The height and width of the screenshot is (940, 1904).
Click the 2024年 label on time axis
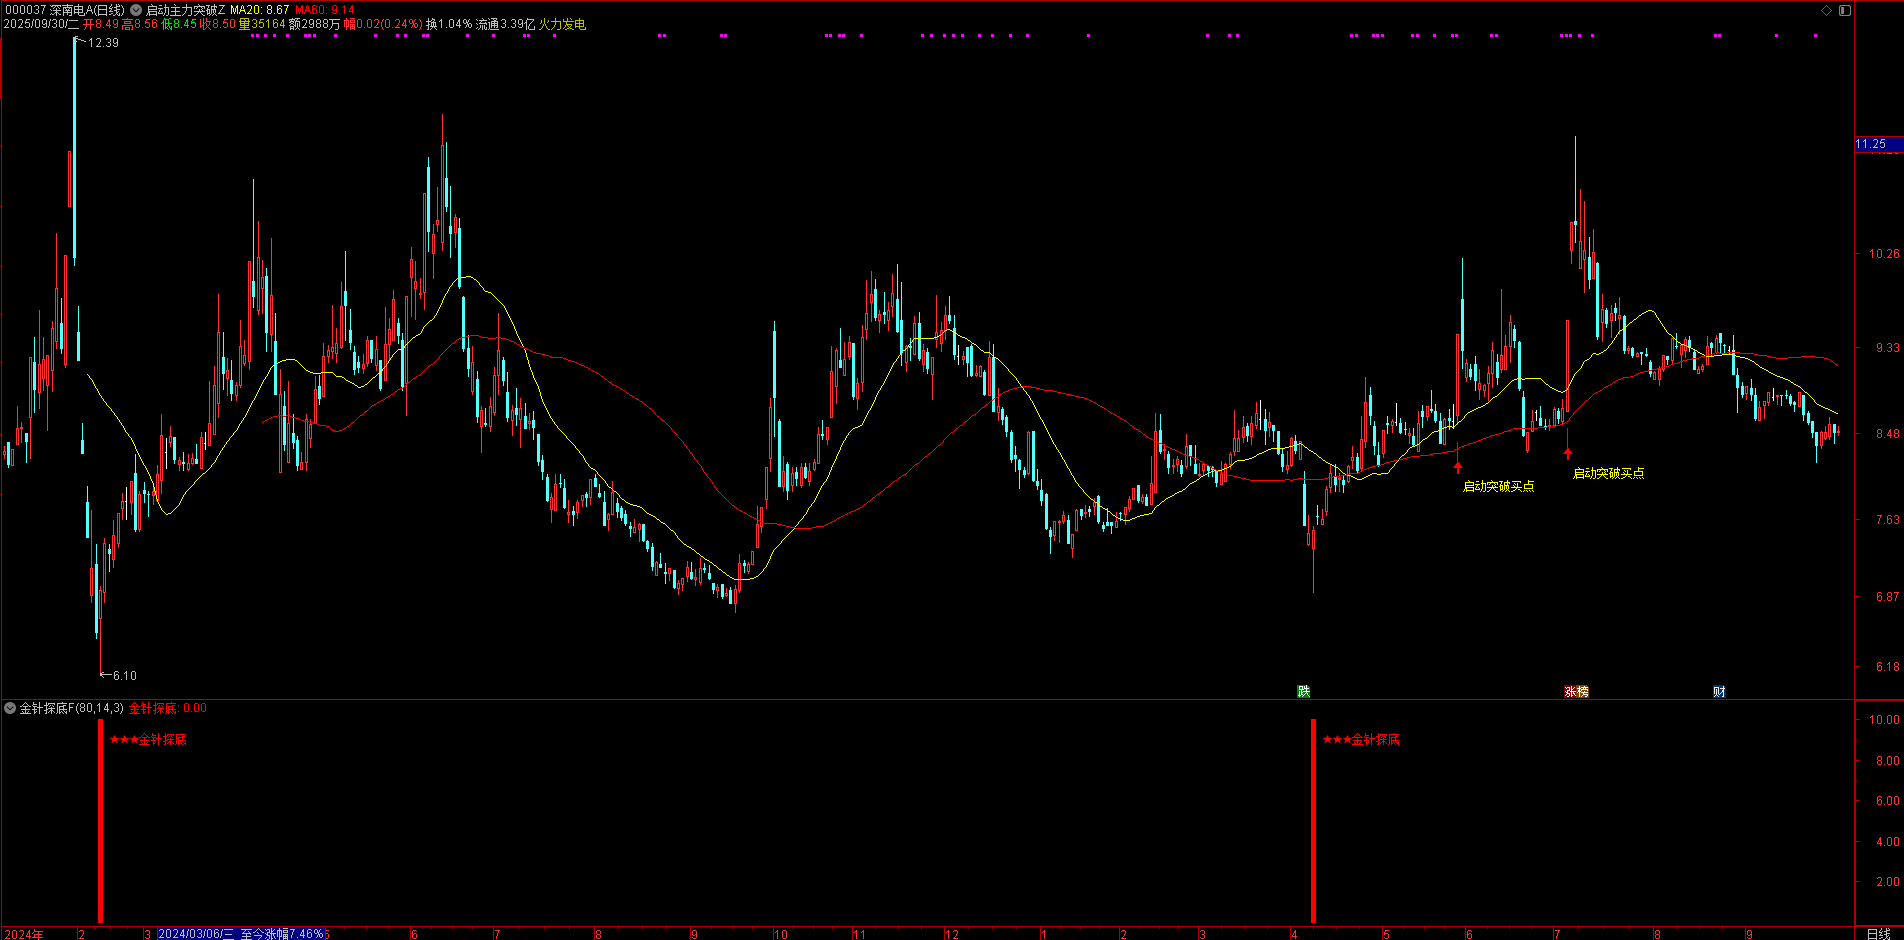[x=24, y=934]
